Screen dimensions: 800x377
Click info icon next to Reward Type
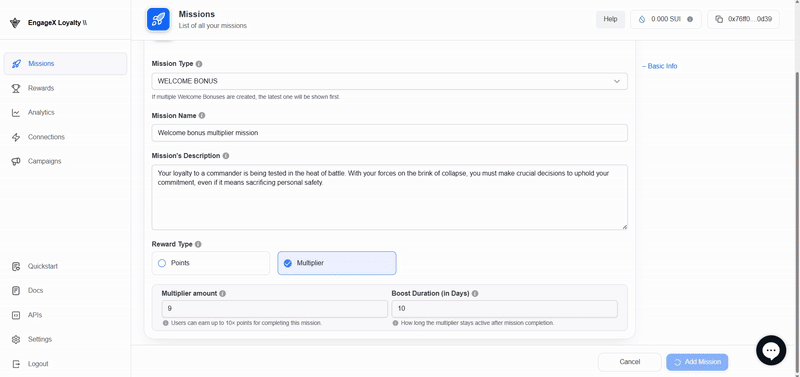point(198,244)
